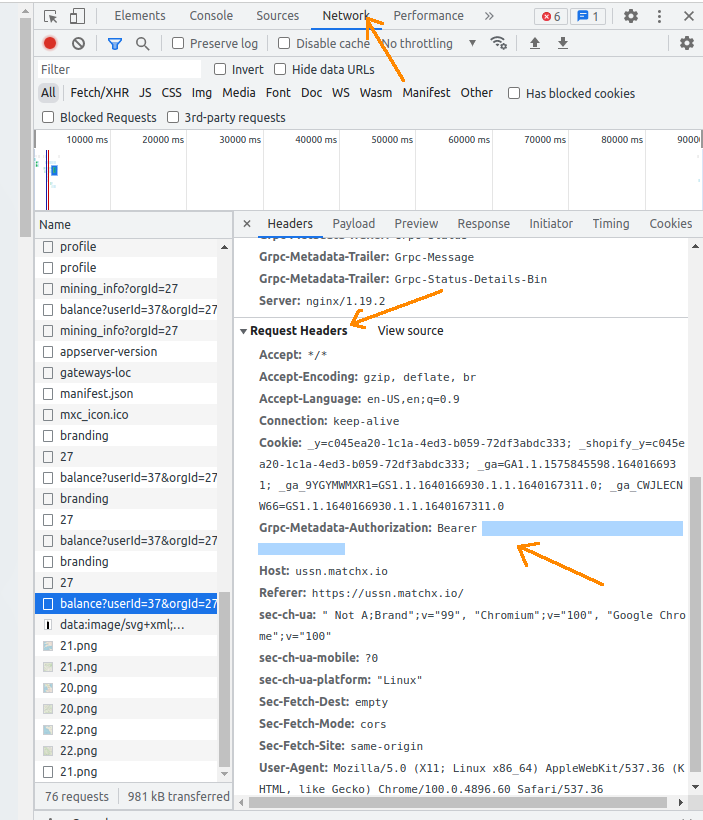The image size is (703, 820).
Task: Tick checkbox of appserver-version request
Action: [x=48, y=352]
